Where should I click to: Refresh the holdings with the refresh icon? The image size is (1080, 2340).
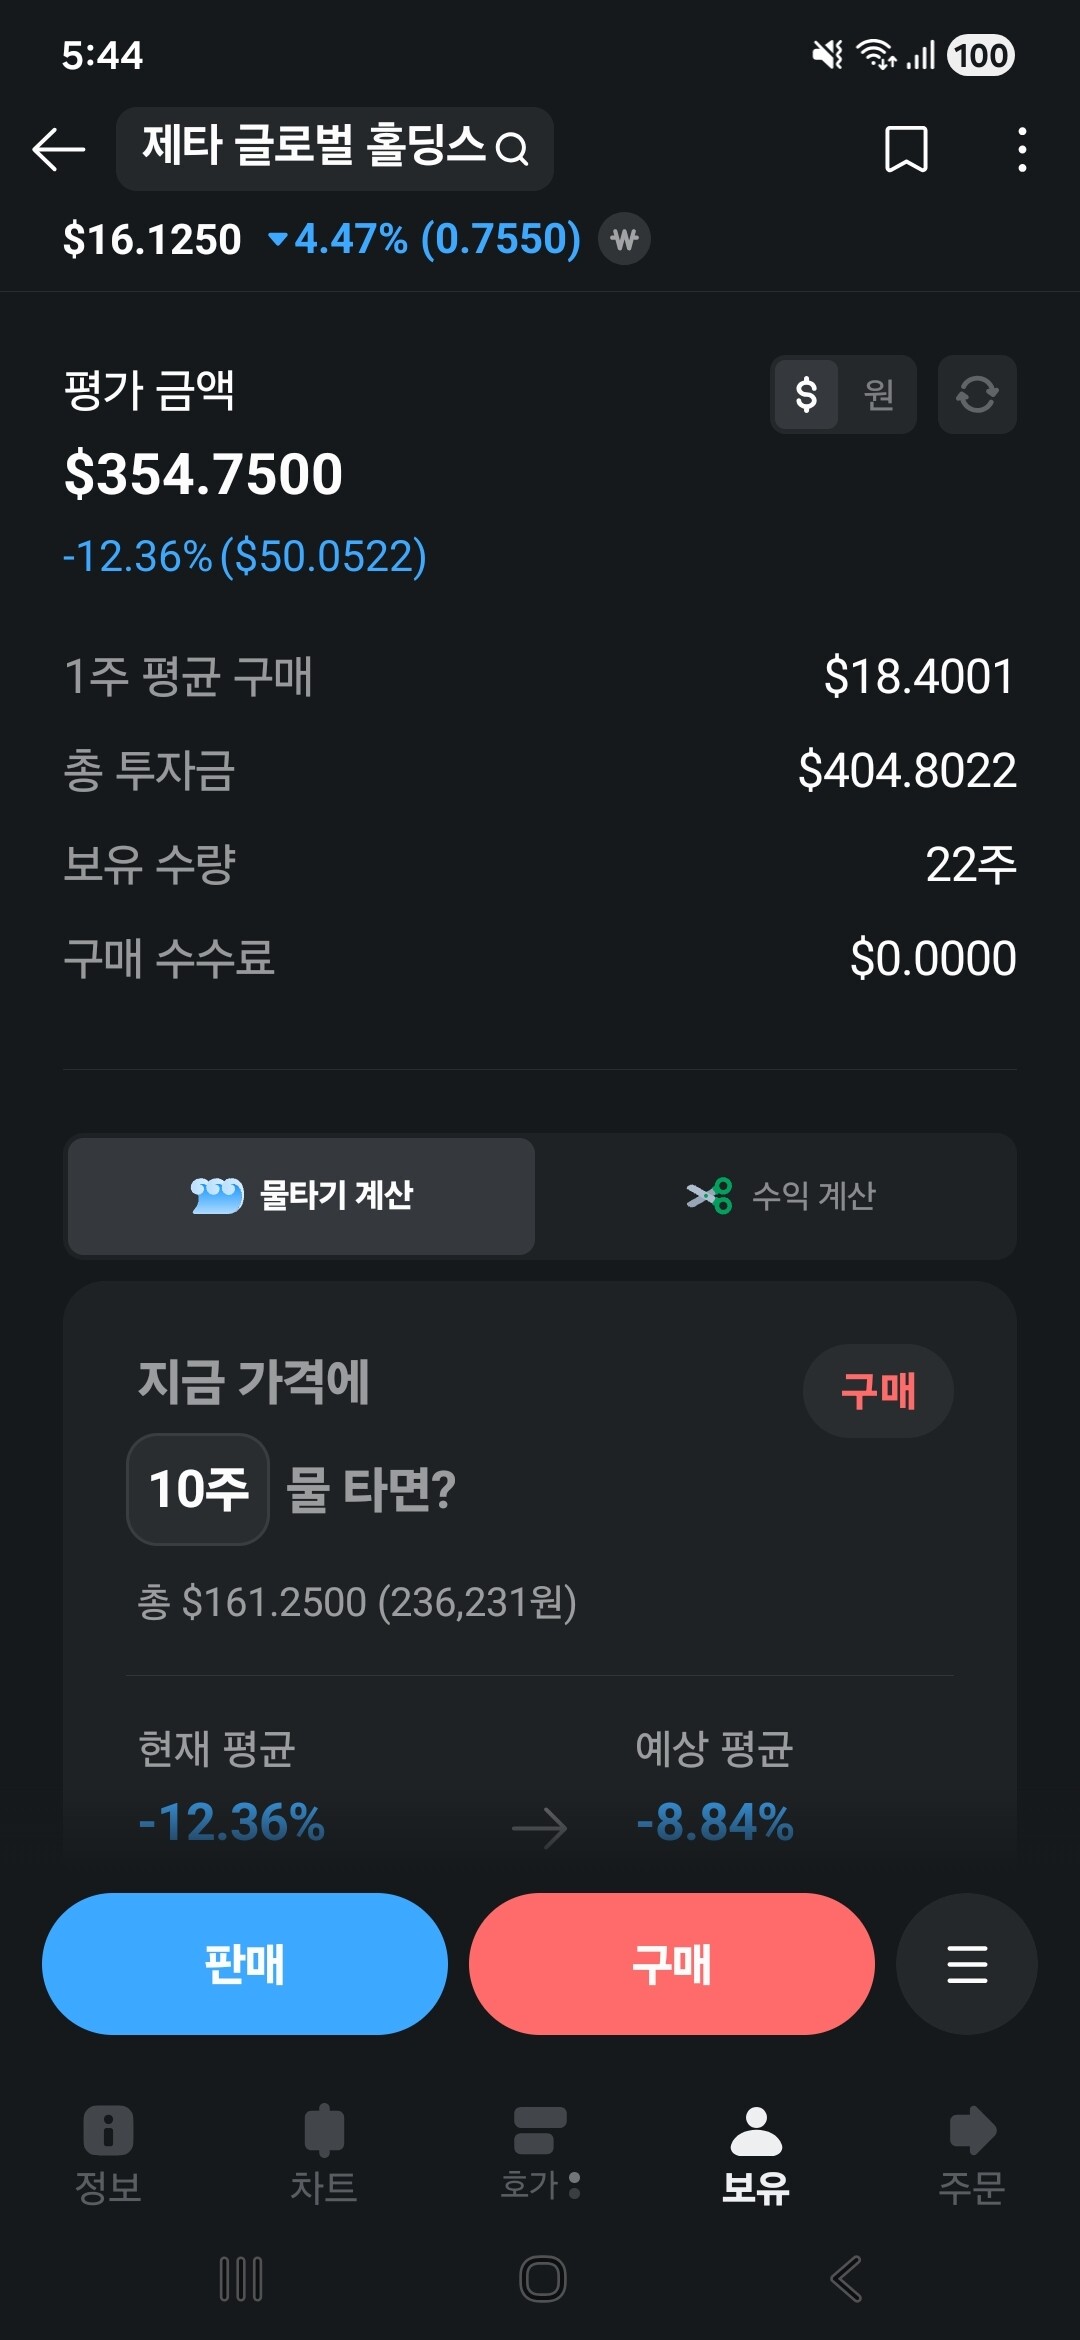977,394
